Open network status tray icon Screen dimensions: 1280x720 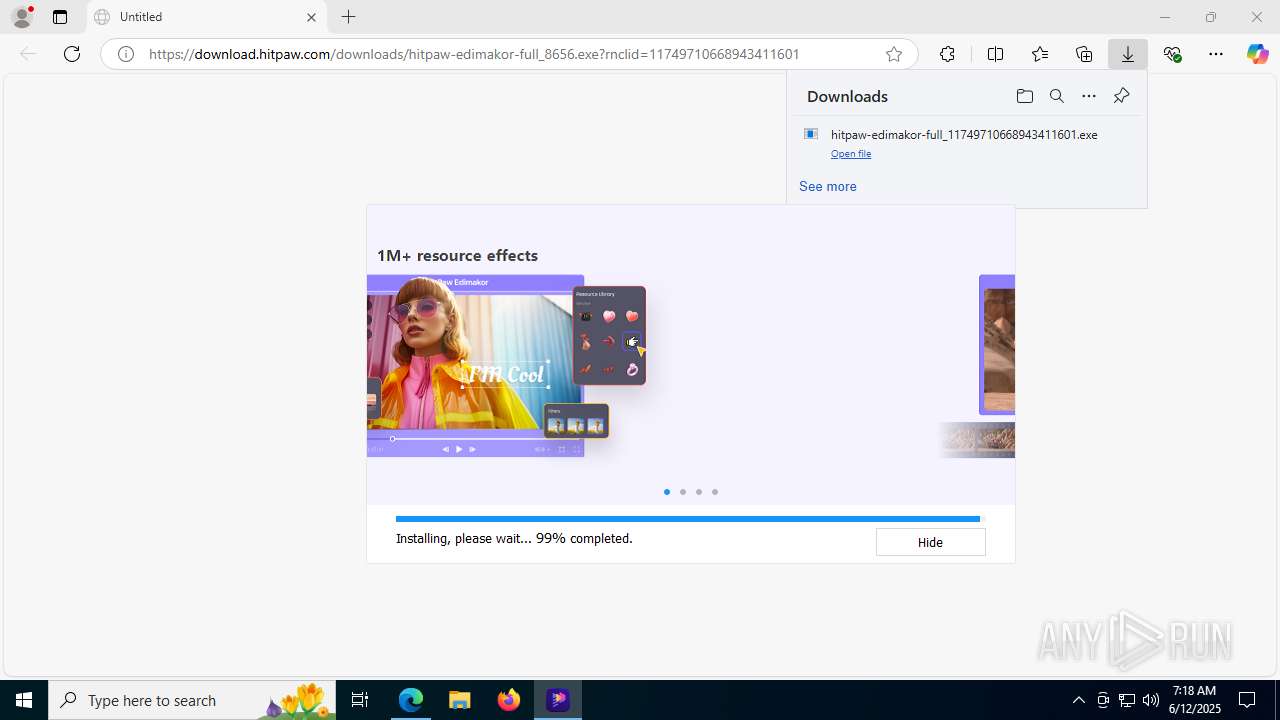1127,700
